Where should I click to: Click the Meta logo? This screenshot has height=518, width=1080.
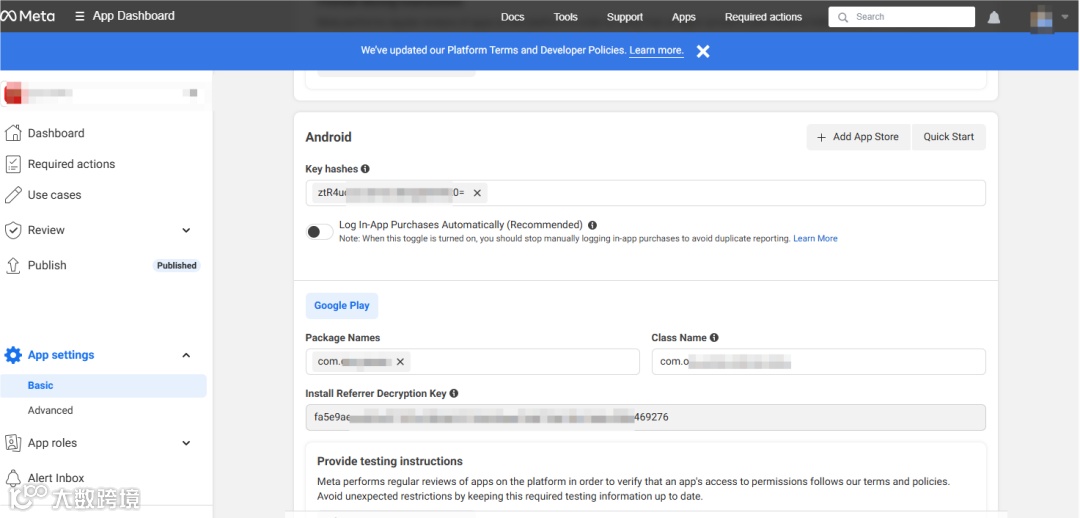pyautogui.click(x=28, y=16)
